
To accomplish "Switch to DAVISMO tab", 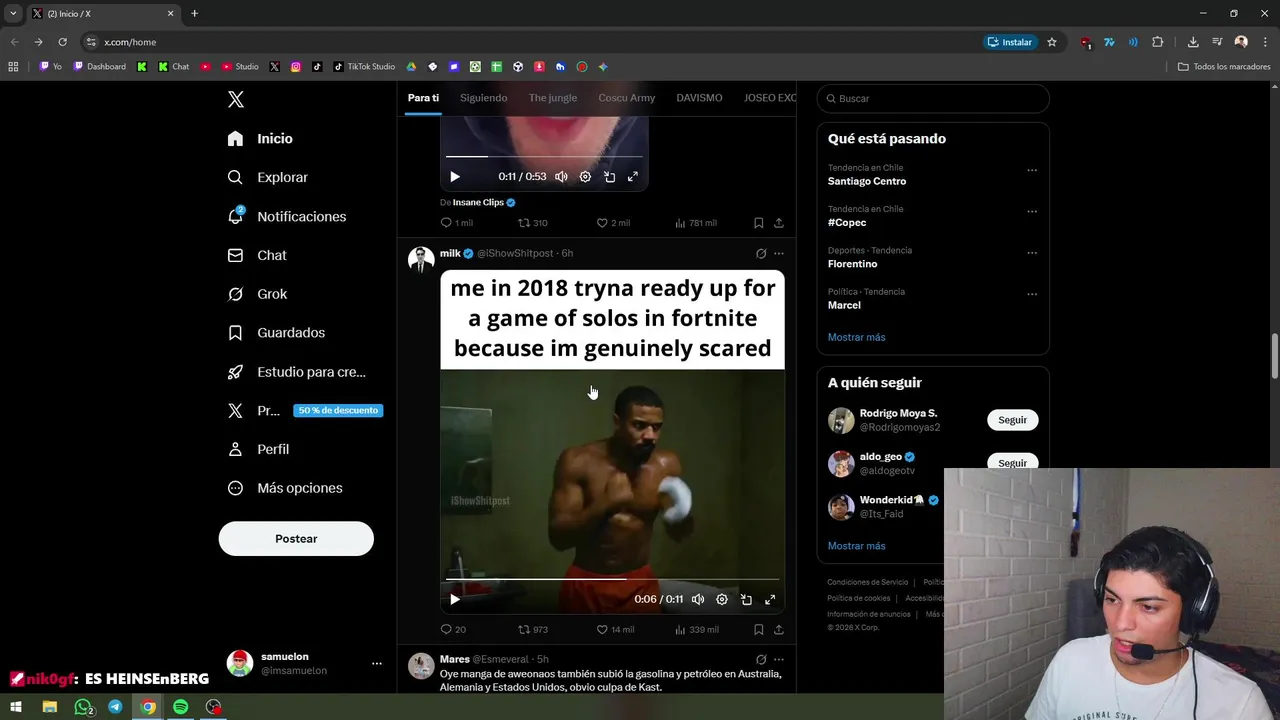I will [x=699, y=98].
